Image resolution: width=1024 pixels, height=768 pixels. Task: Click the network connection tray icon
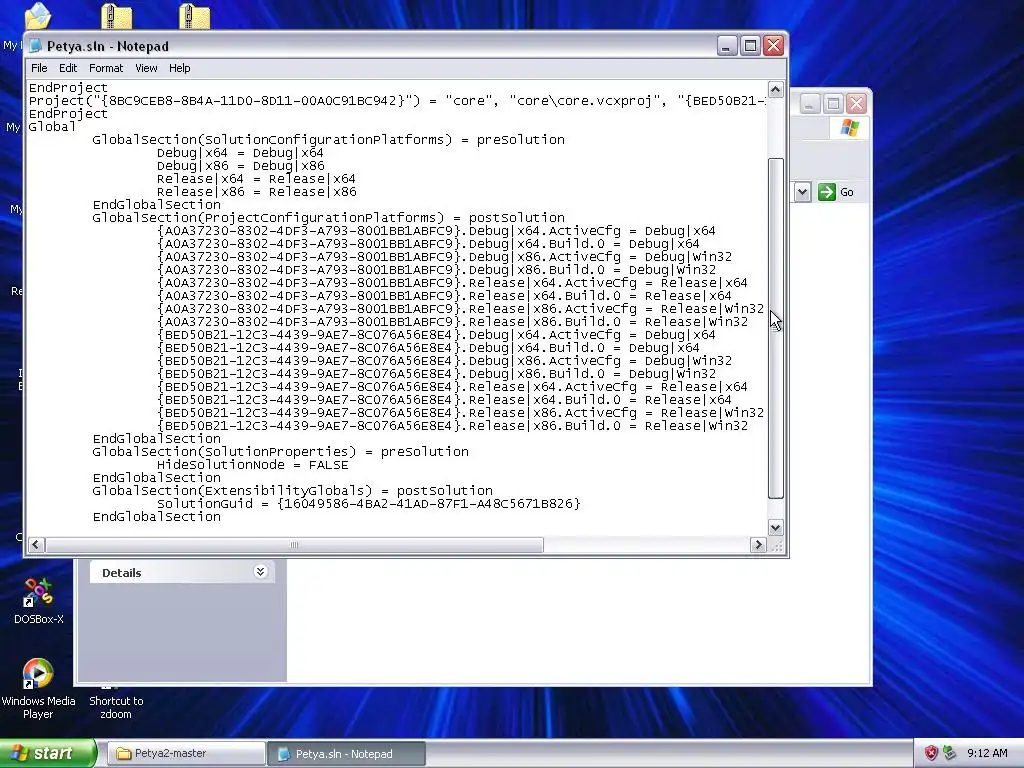tap(949, 753)
